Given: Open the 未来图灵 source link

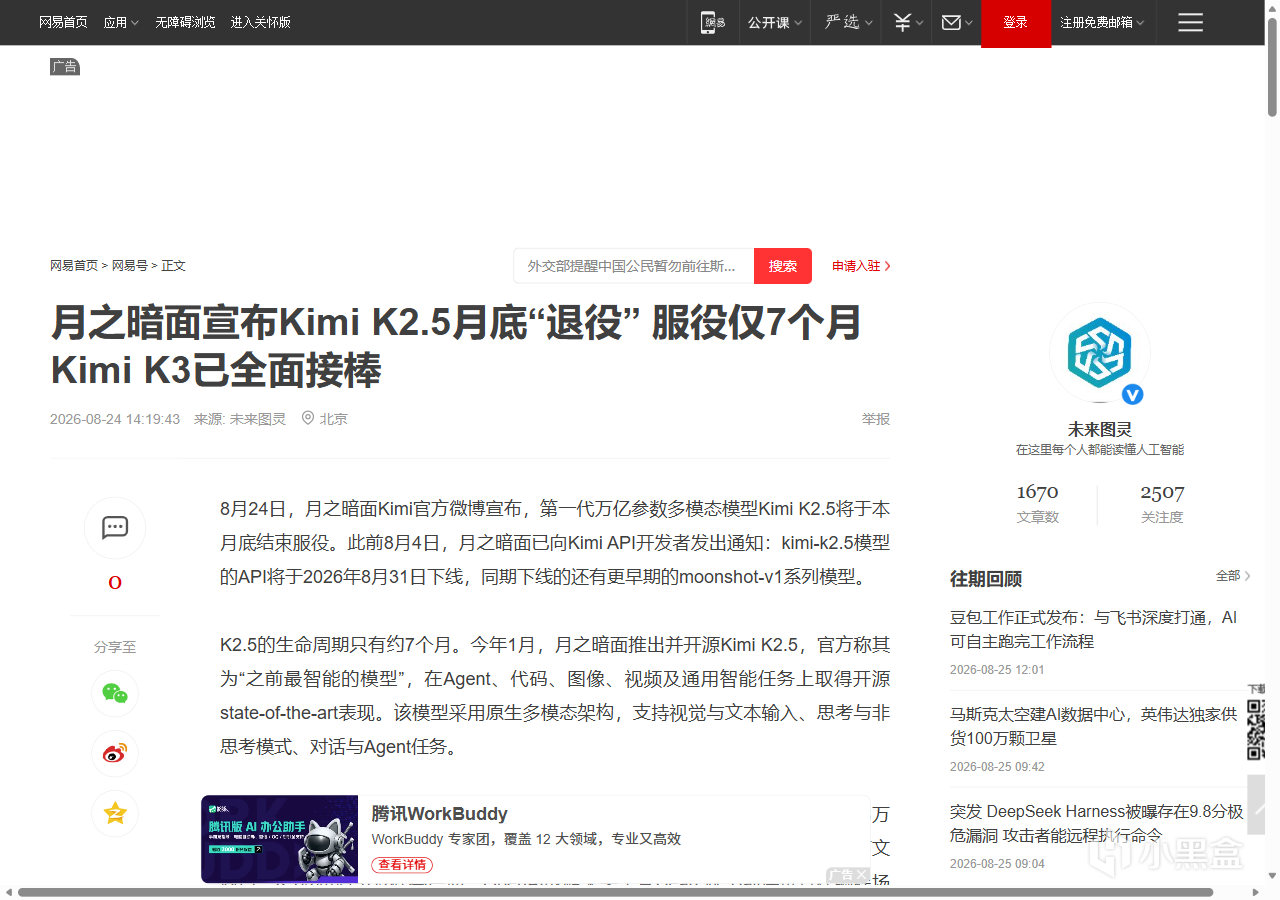Looking at the screenshot, I should tap(258, 419).
